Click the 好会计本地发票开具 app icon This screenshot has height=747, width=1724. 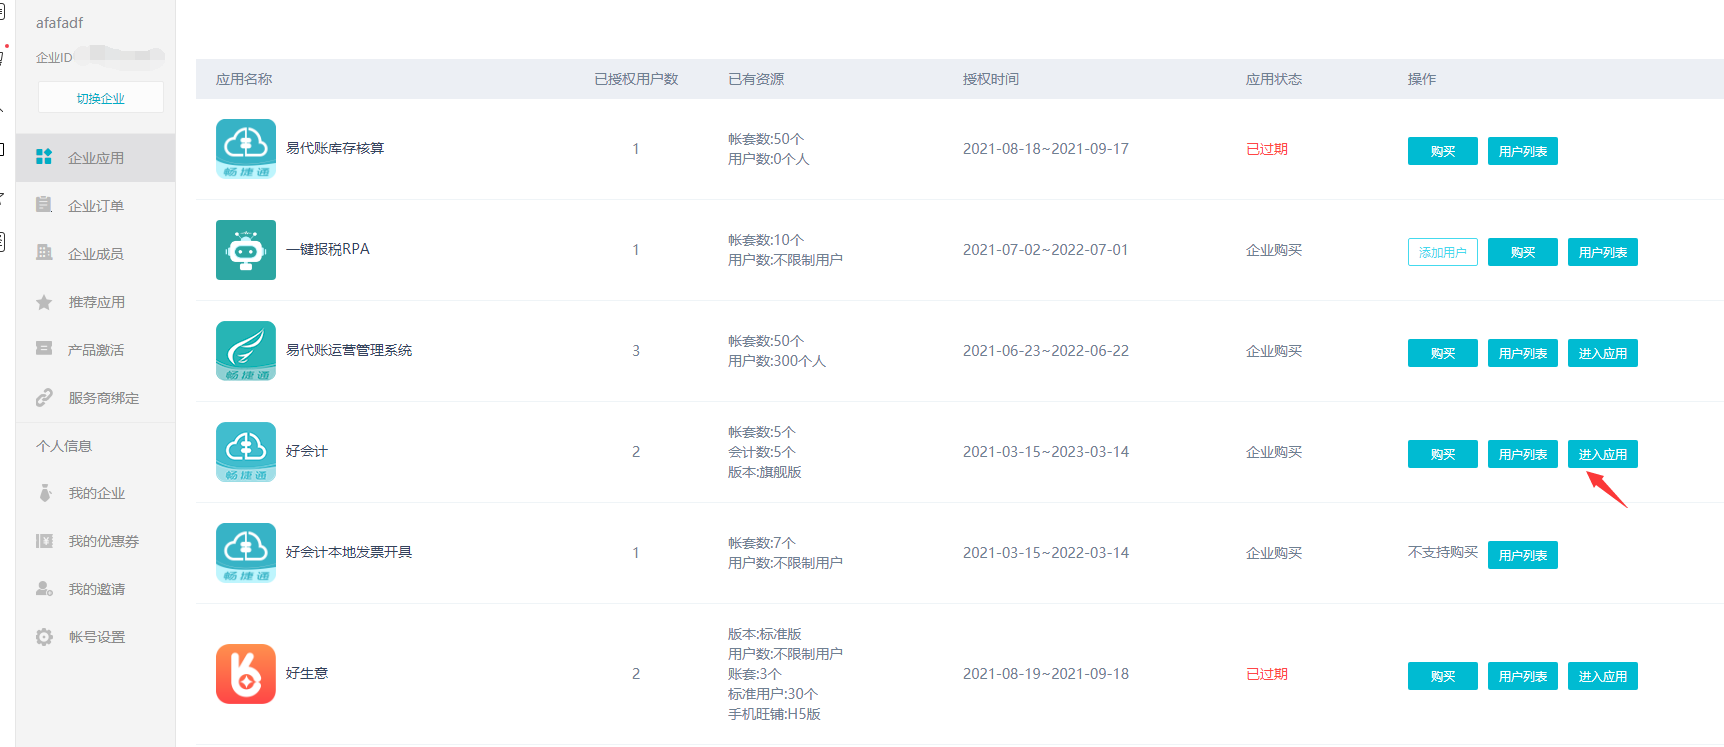pos(246,553)
